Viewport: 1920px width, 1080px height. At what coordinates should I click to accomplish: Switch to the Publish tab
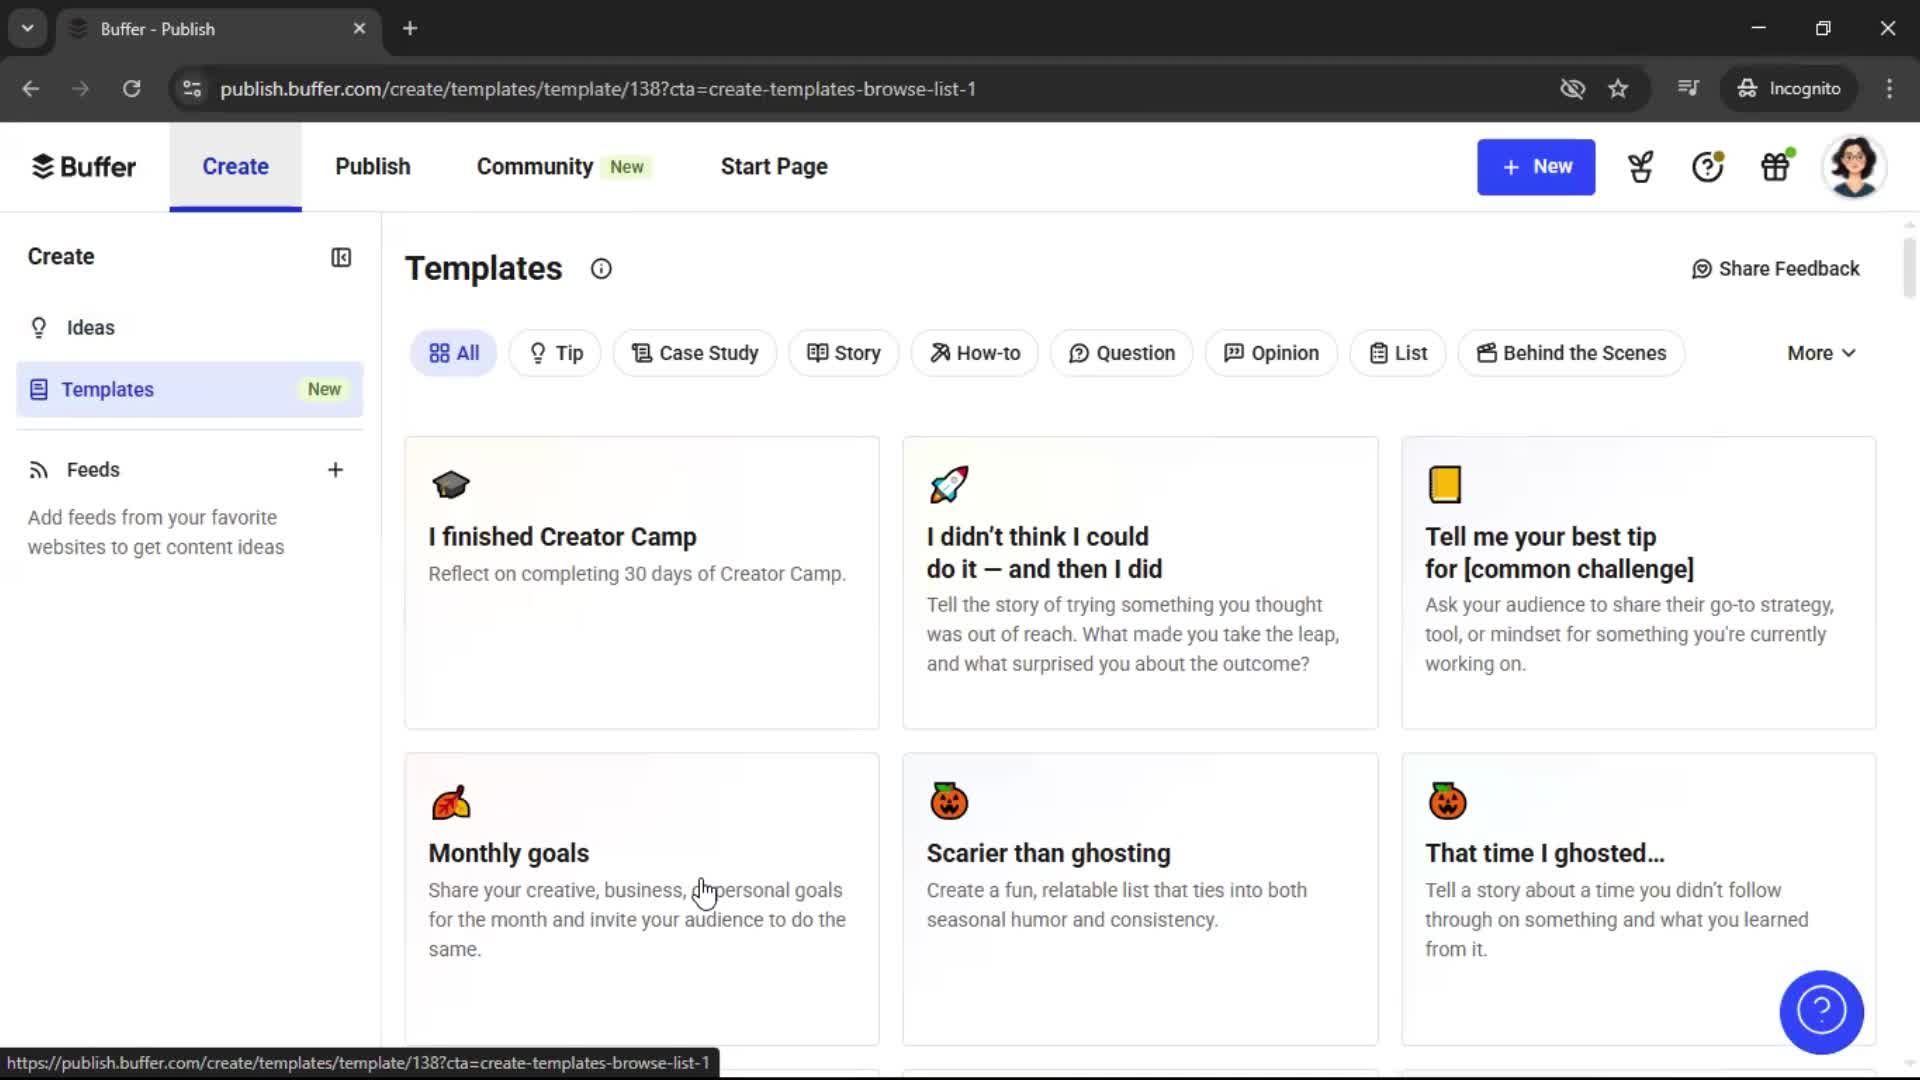(x=372, y=166)
